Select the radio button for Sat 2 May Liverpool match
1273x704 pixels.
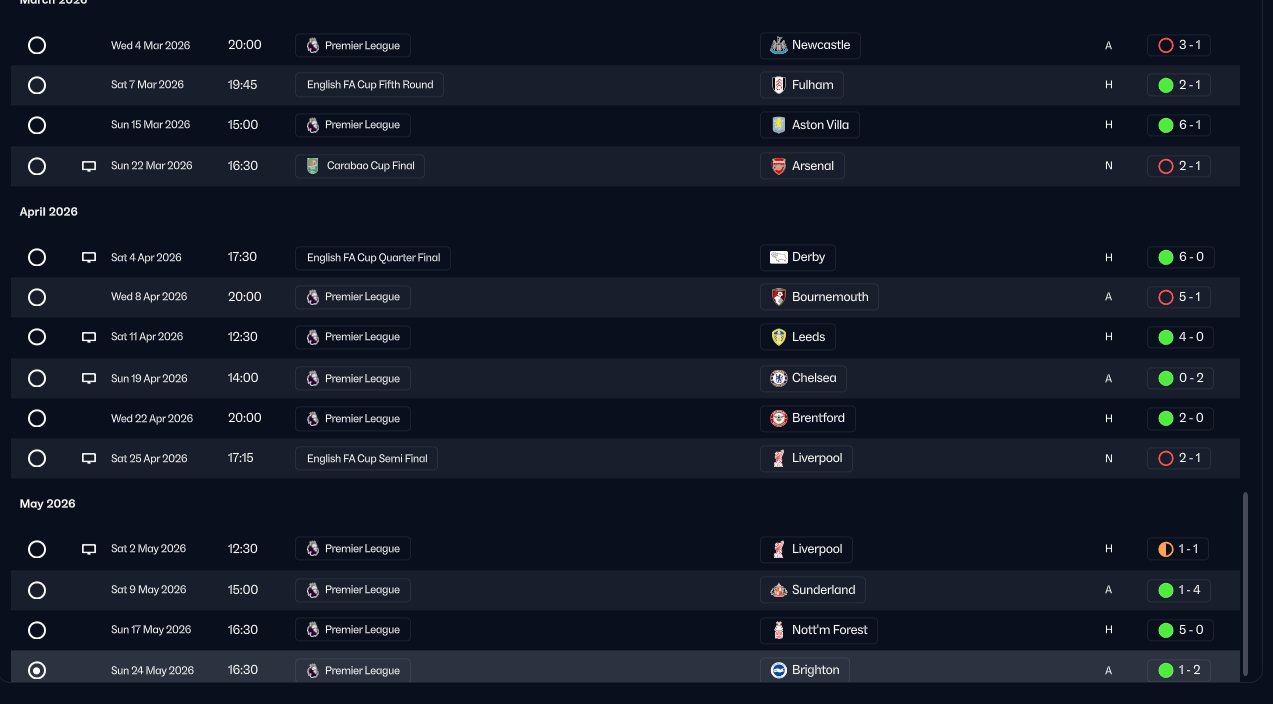[37, 549]
